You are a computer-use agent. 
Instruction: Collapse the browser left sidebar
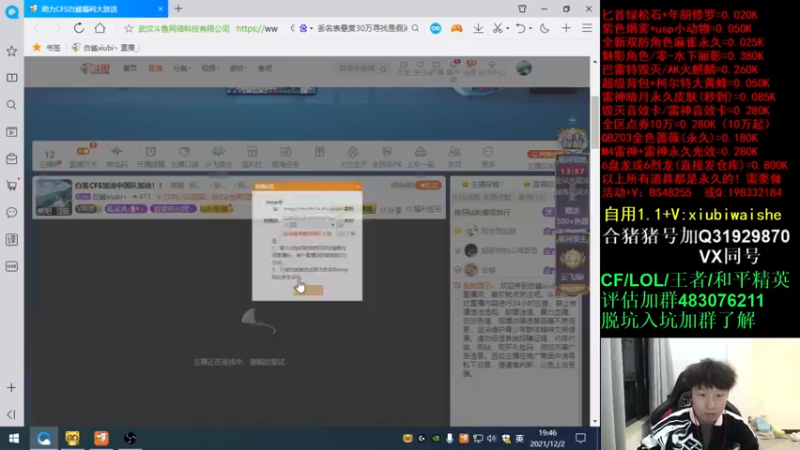12,414
